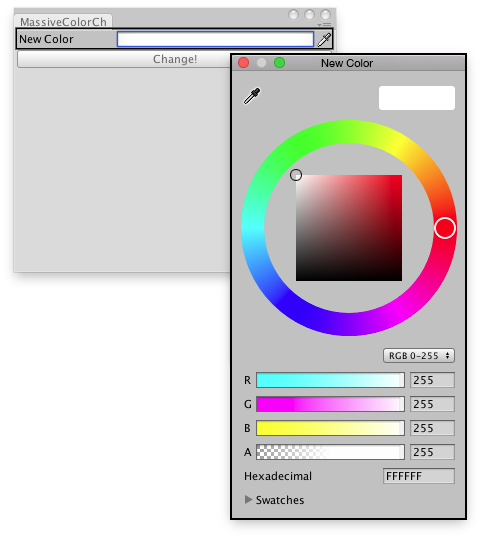Image resolution: width=480 pixels, height=536 pixels.
Task: Click the A alpha channel slider
Action: pos(330,452)
